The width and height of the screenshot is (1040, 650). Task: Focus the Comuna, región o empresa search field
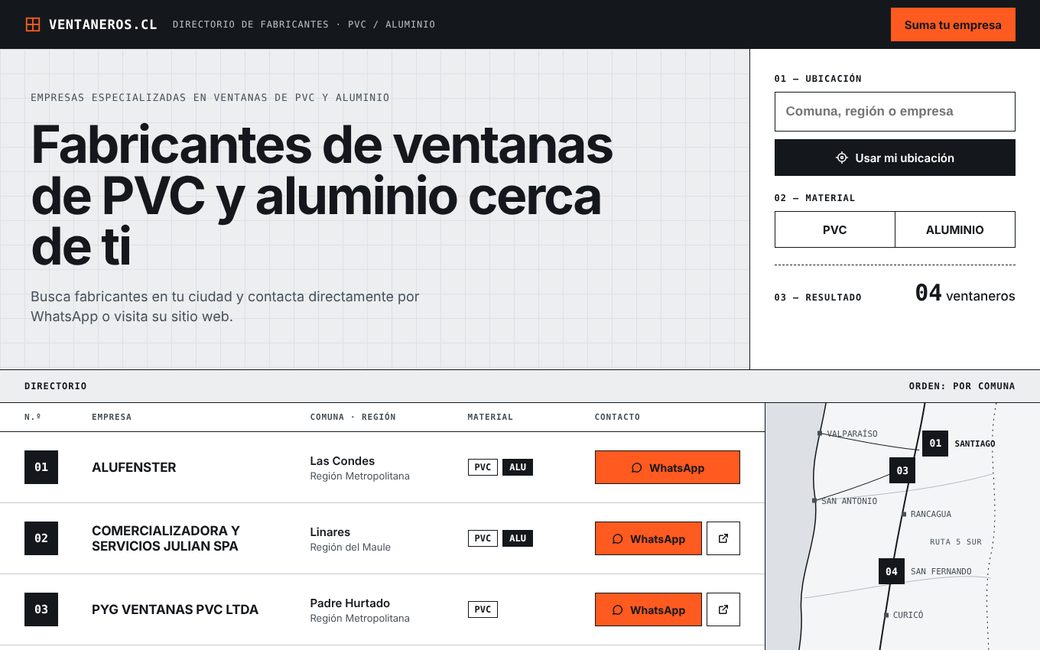coord(895,111)
